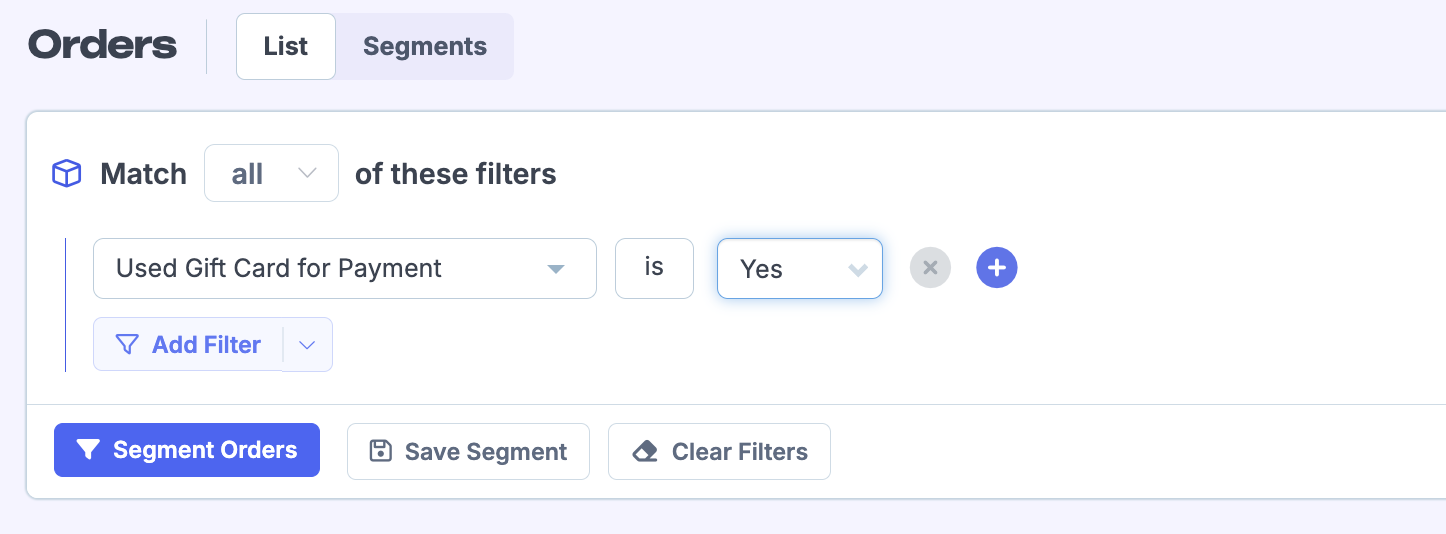Screen dimensions: 1446x534
Task: Open the match "all" dropdown
Action: coord(271,174)
